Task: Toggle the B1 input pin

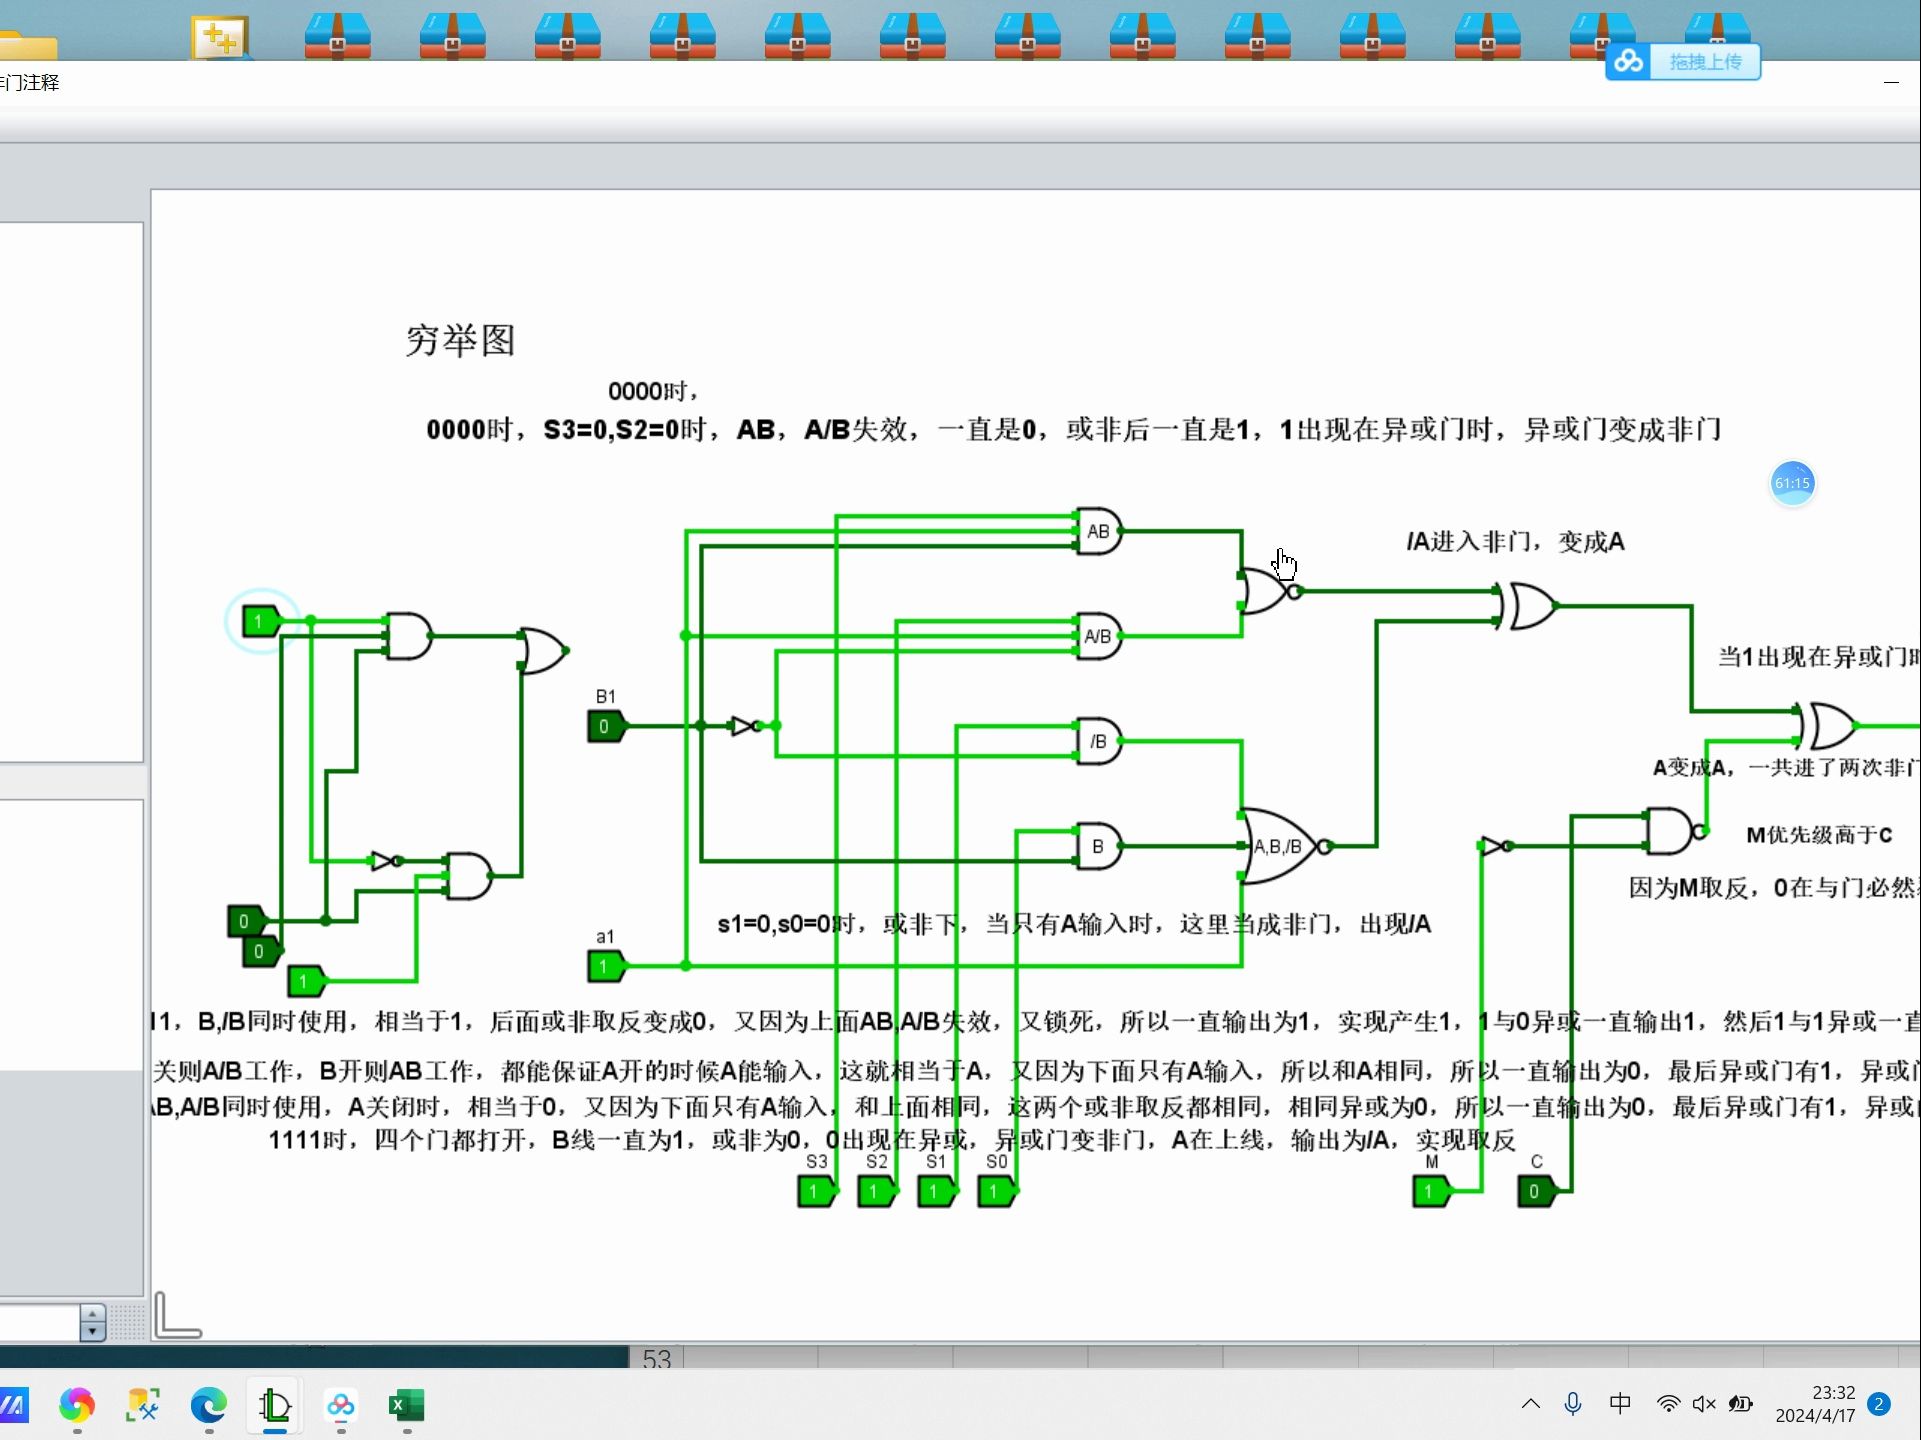Action: tap(606, 726)
